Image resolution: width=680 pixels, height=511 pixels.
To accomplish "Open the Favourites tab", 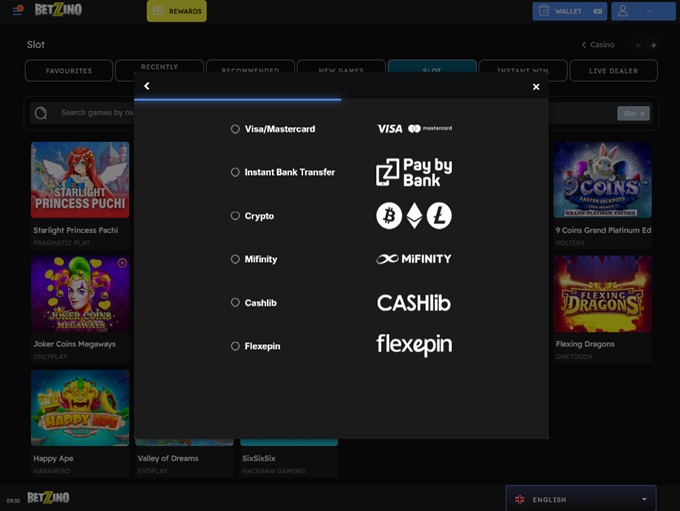I will pyautogui.click(x=68, y=71).
